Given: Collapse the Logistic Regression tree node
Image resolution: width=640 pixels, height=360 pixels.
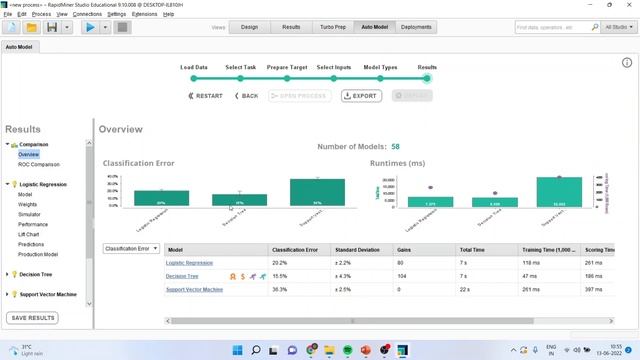Looking at the screenshot, I should (7, 184).
